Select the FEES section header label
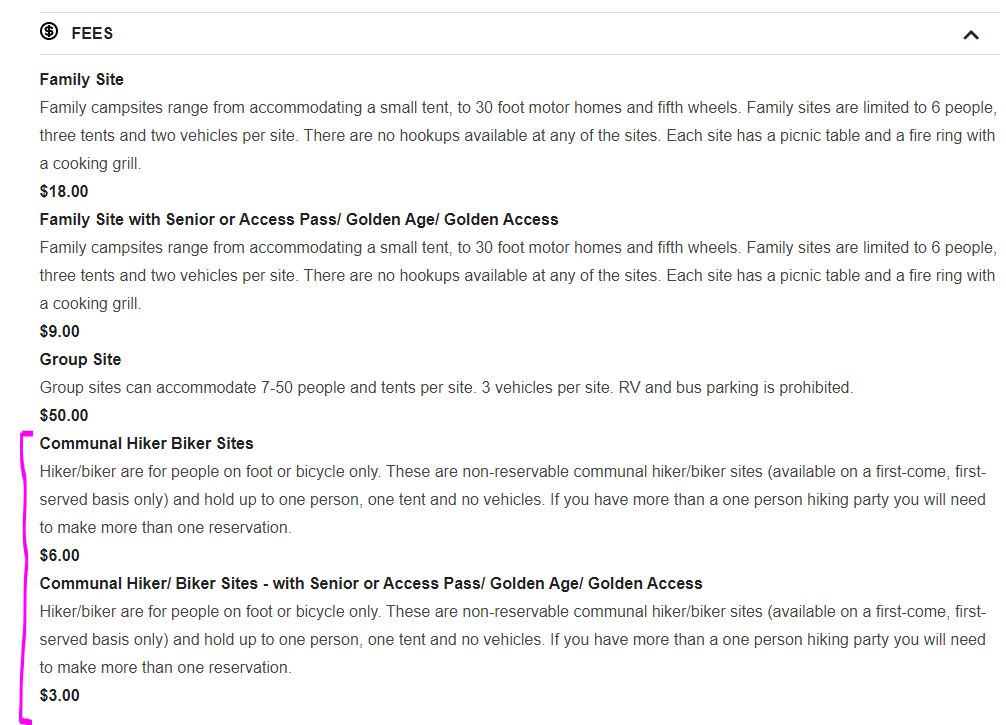The height and width of the screenshot is (725, 1006). 92,33
